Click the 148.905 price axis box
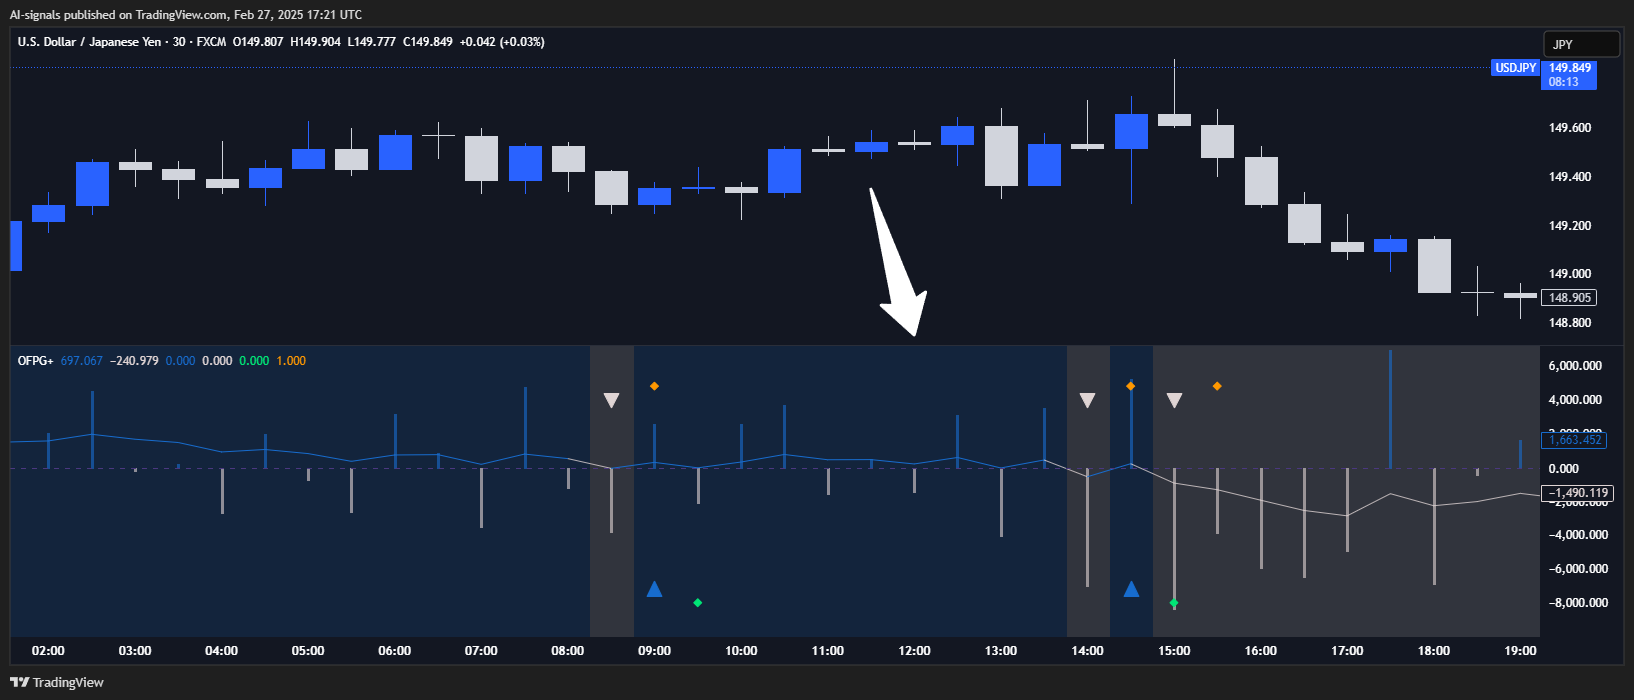This screenshot has width=1634, height=700. click(x=1569, y=298)
